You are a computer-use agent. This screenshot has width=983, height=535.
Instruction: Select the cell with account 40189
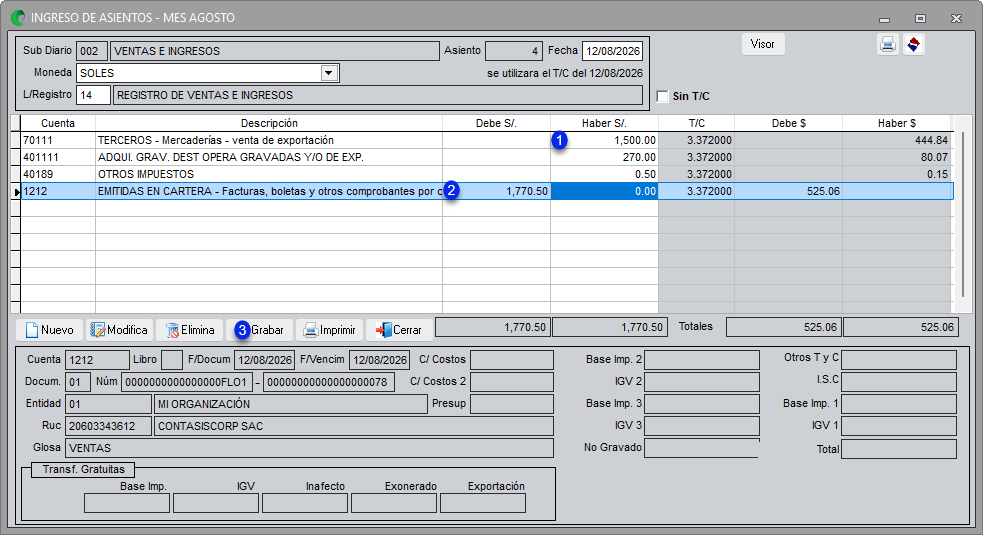[58, 174]
